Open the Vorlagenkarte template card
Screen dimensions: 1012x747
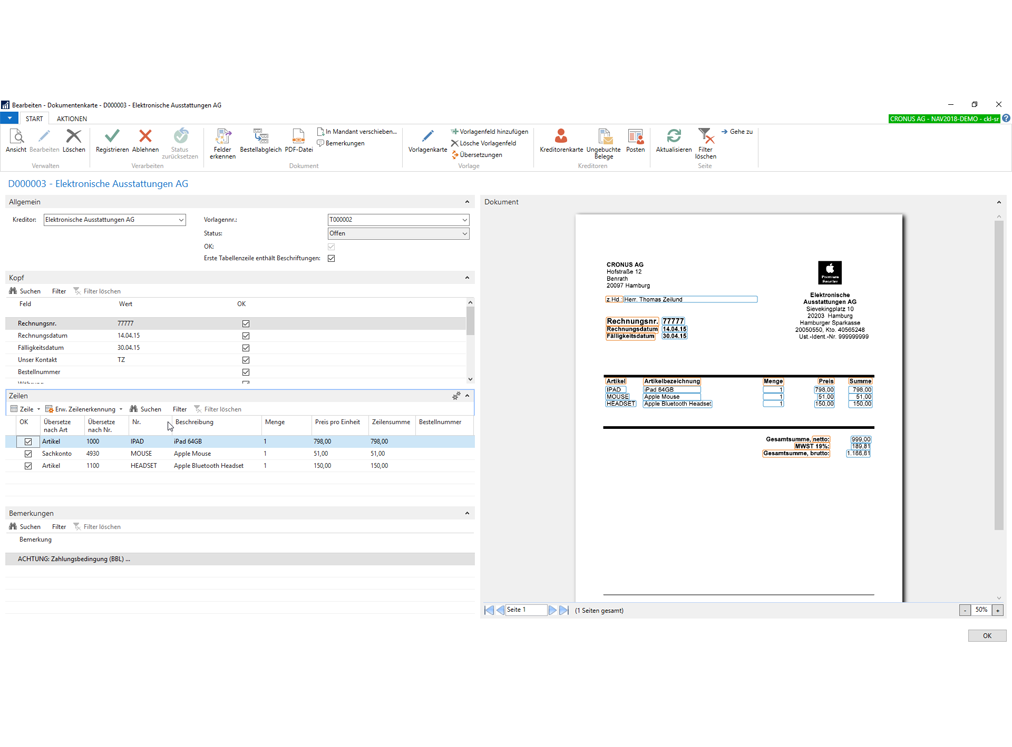point(428,141)
